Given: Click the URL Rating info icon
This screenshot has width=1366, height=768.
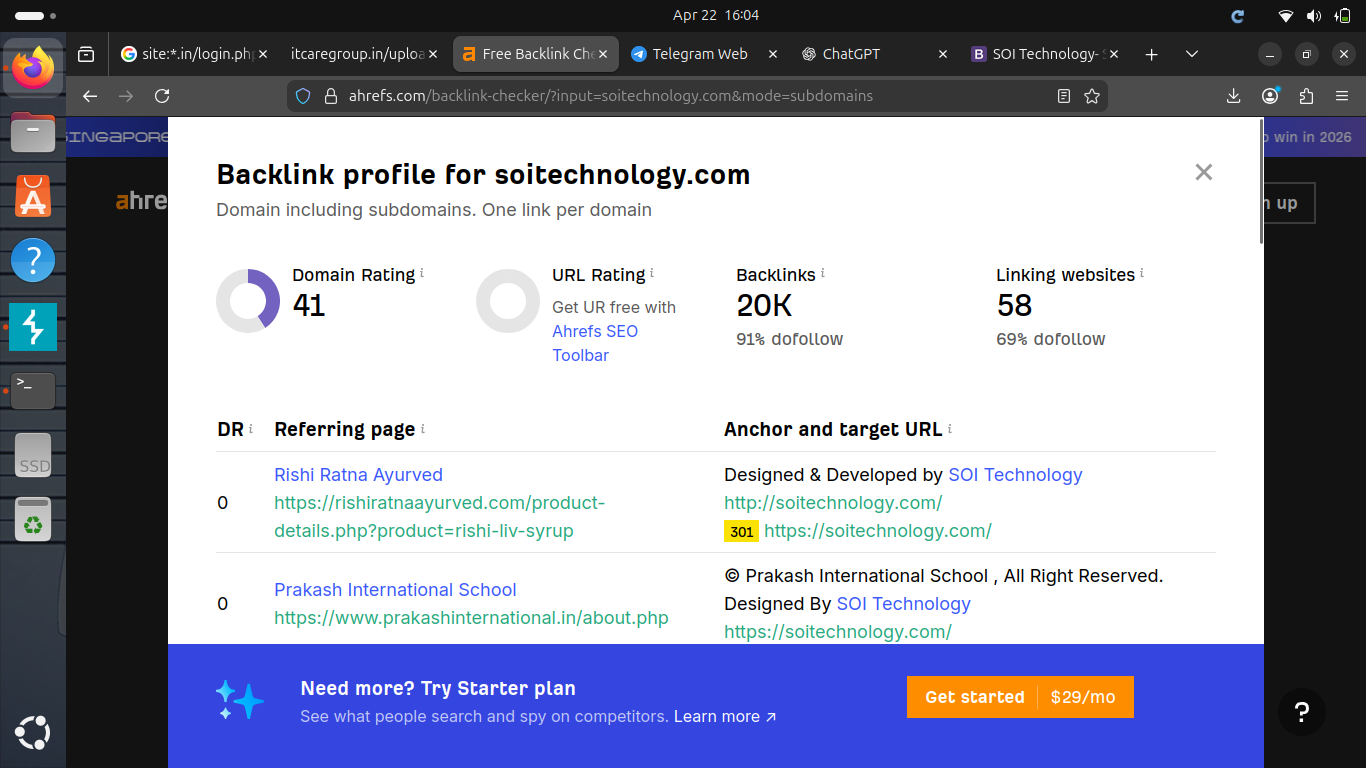Looking at the screenshot, I should [652, 272].
